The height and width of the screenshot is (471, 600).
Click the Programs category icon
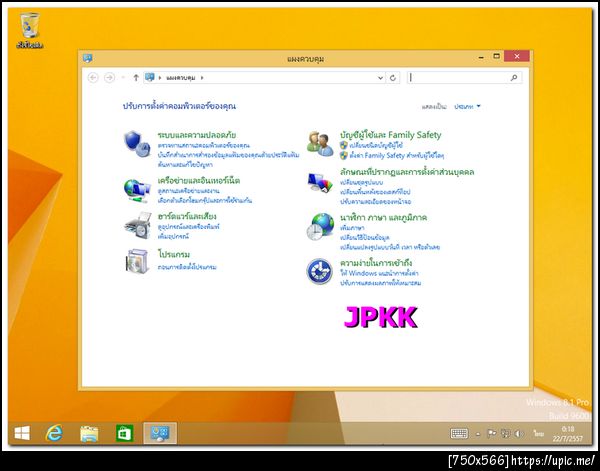pos(137,261)
